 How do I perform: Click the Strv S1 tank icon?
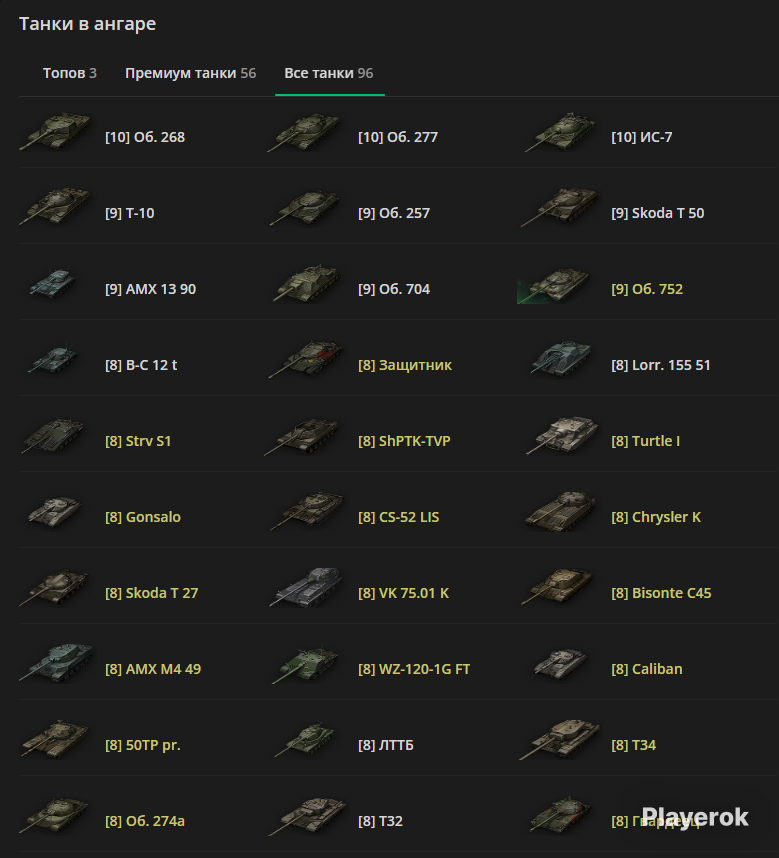53,436
